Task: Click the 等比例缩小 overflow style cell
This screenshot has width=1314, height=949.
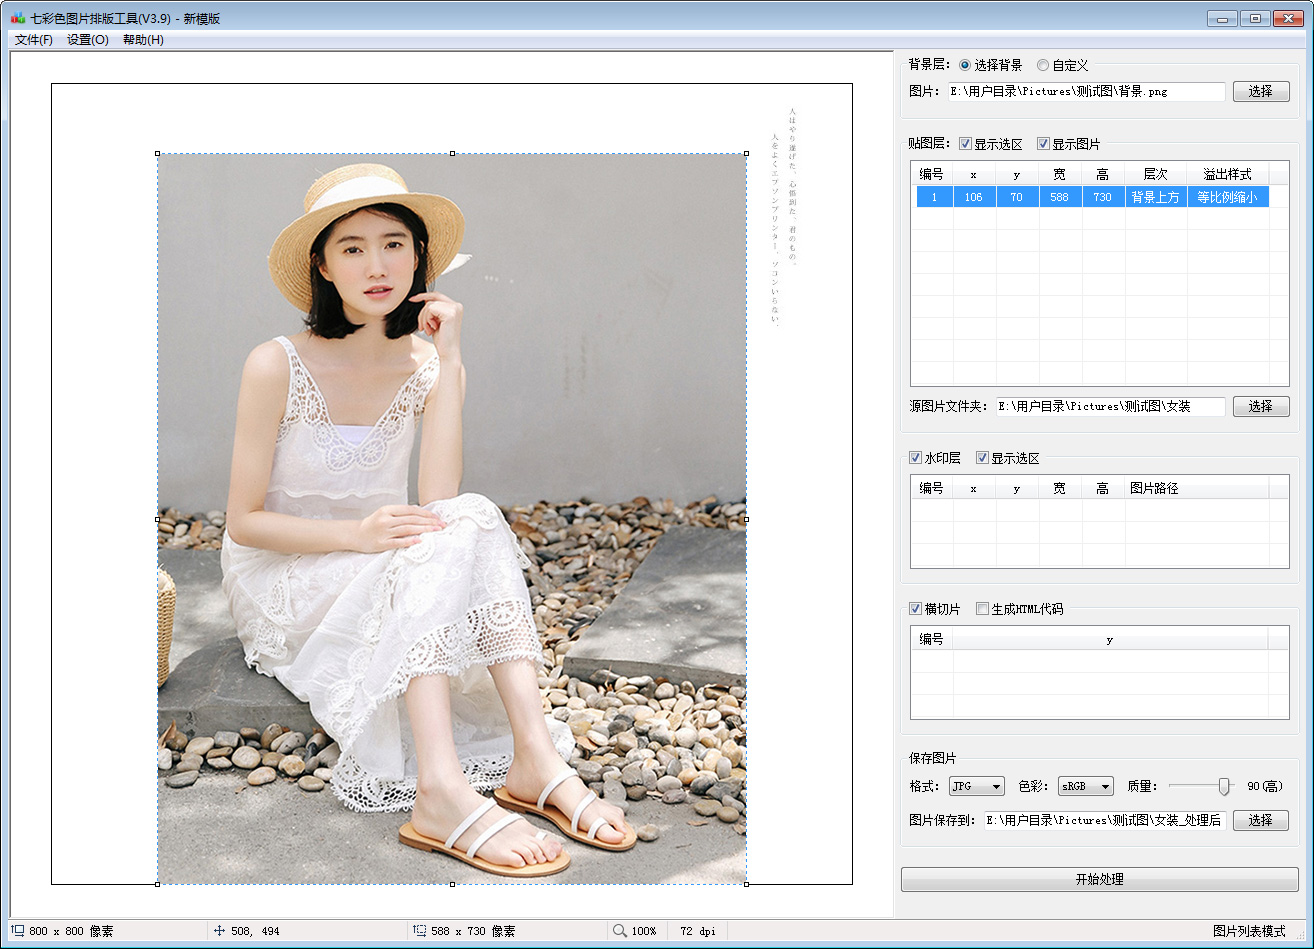Action: [x=1228, y=197]
